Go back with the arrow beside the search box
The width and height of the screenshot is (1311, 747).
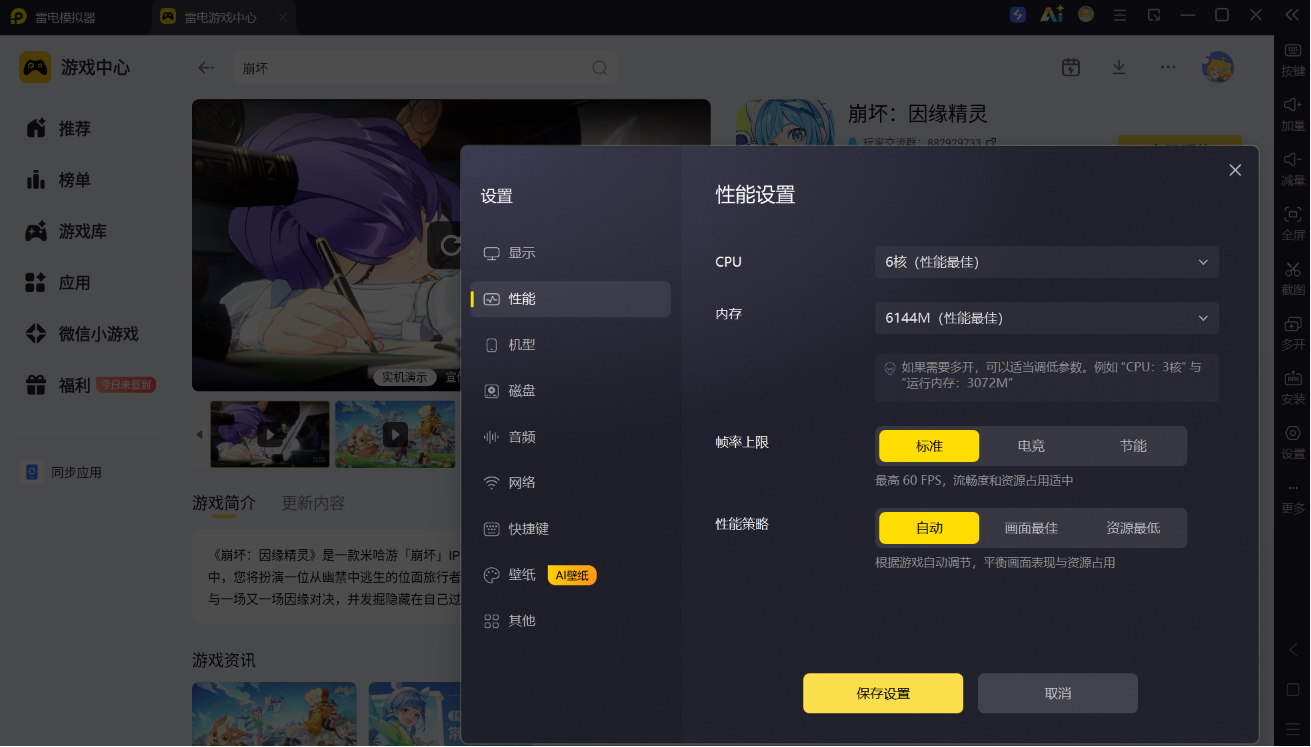click(x=206, y=68)
